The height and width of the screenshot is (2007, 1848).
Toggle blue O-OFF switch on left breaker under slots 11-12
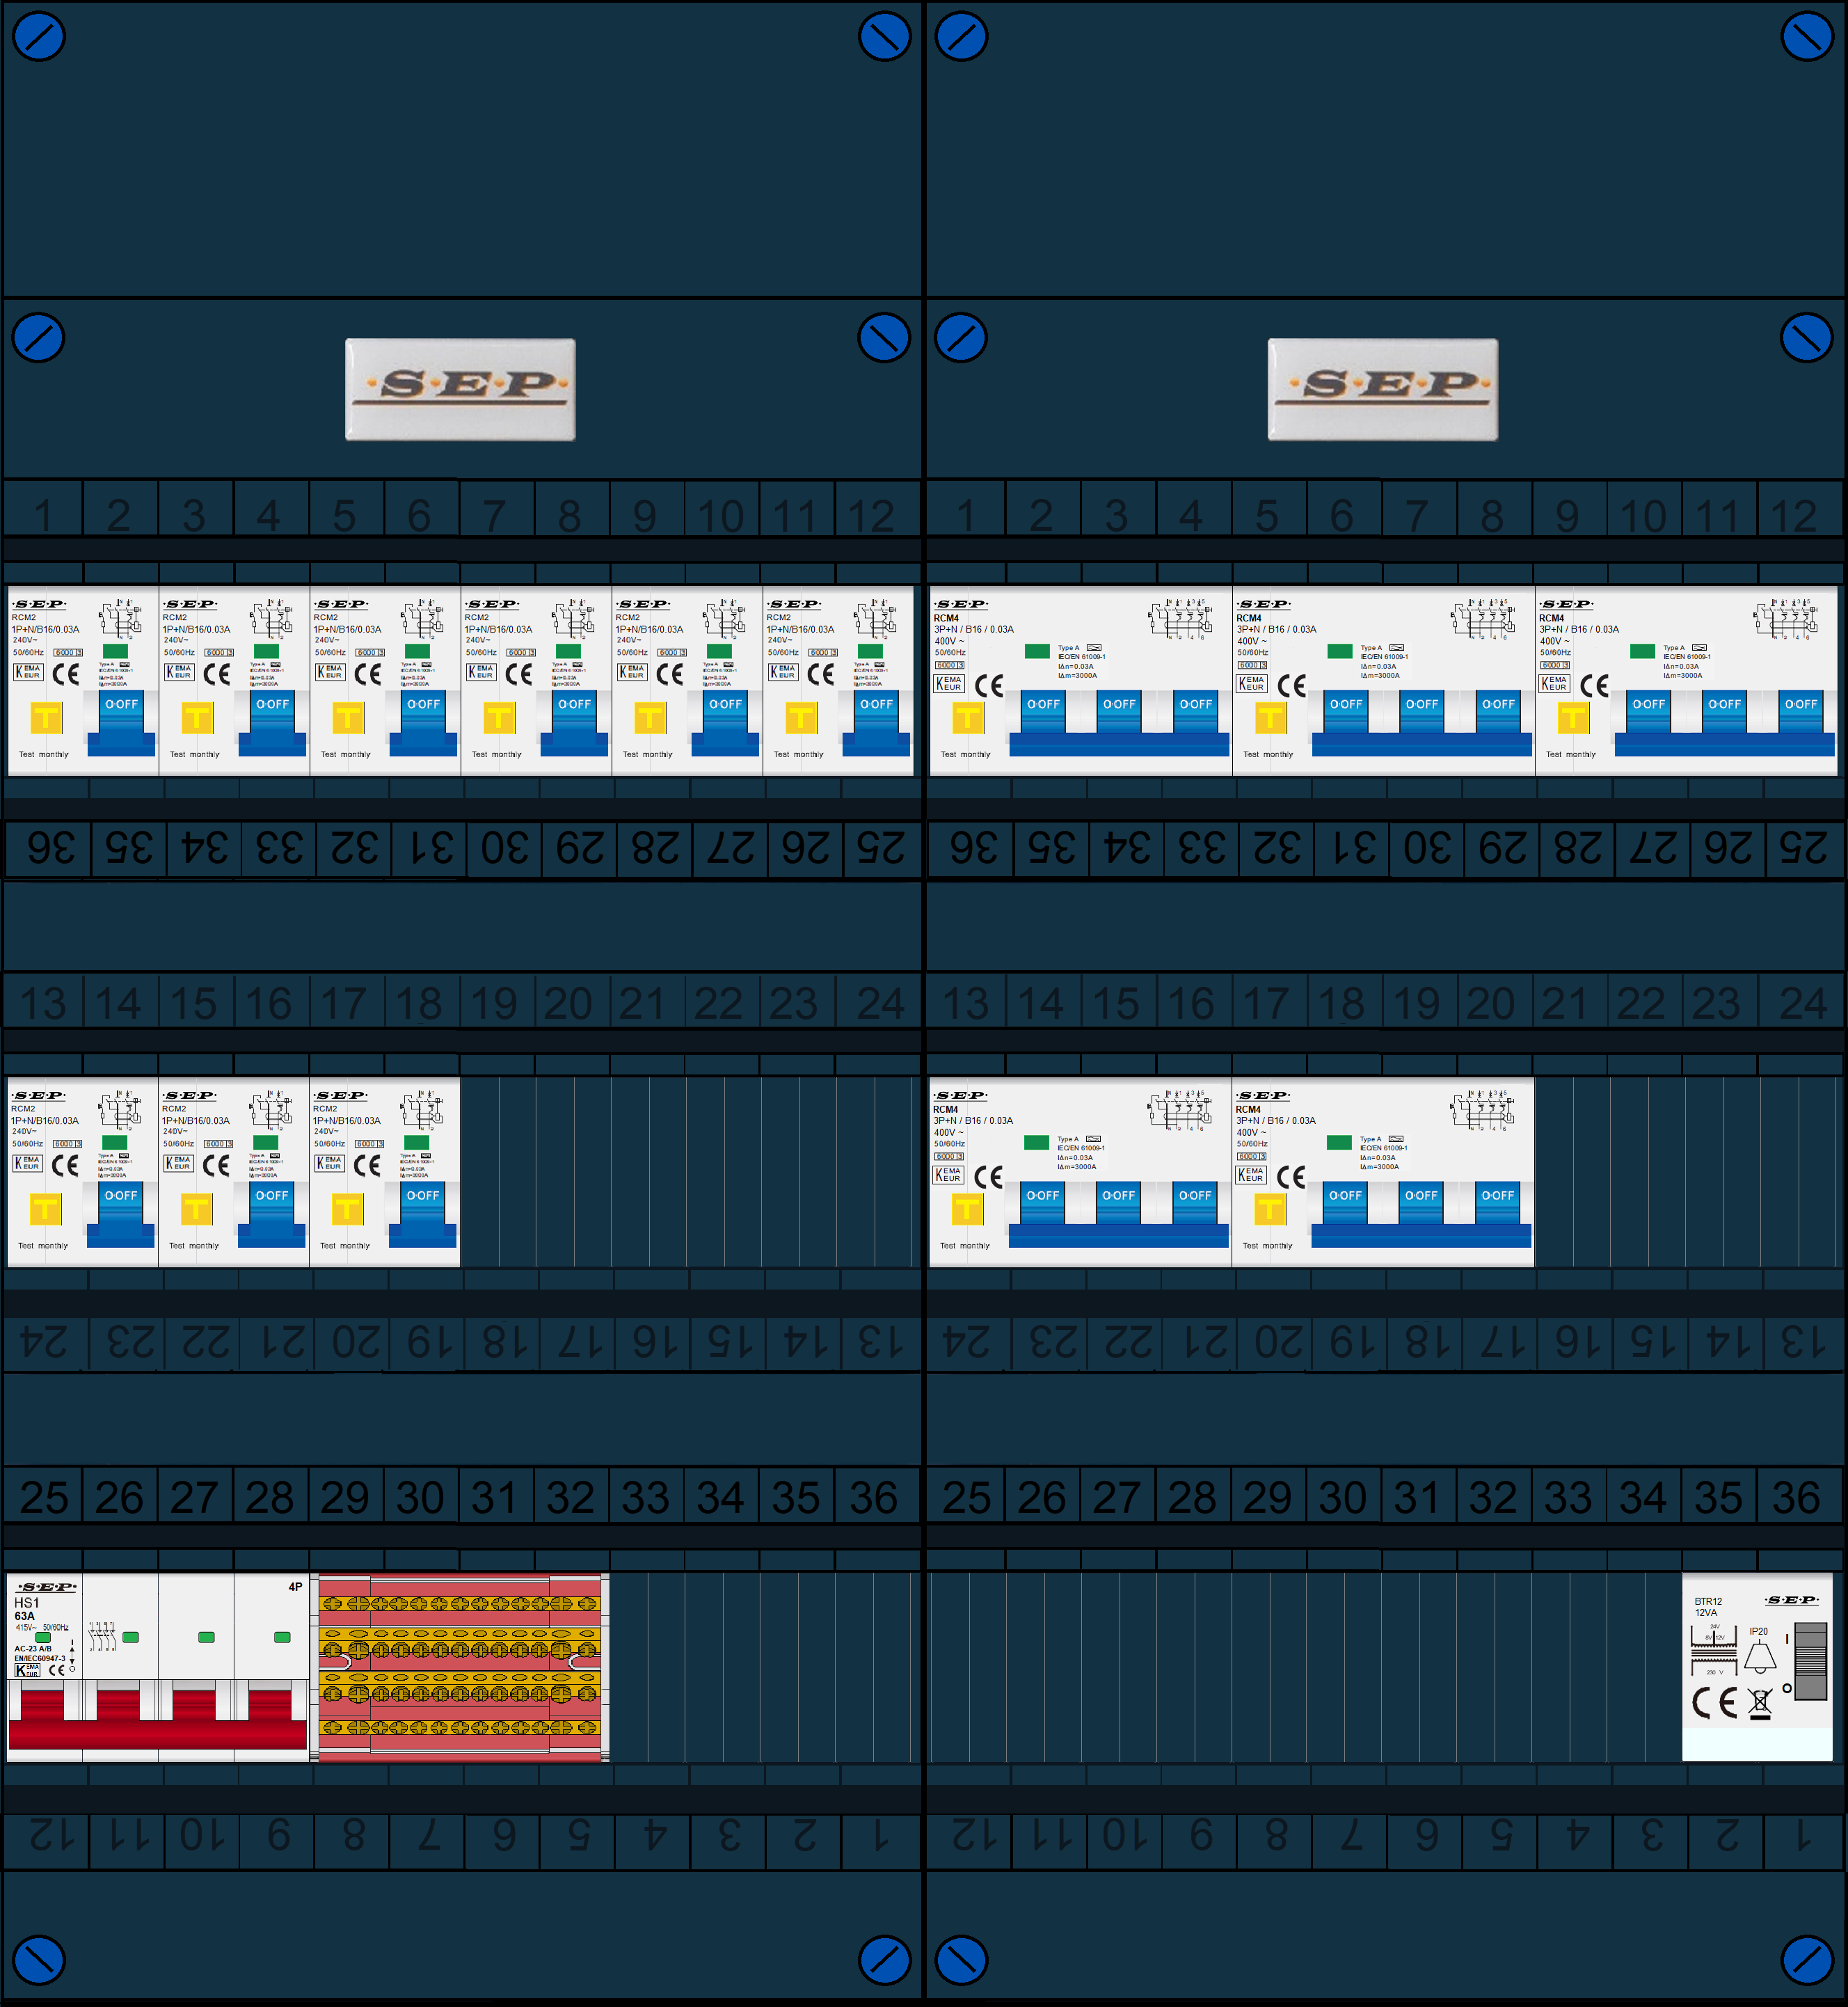pyautogui.click(x=877, y=722)
